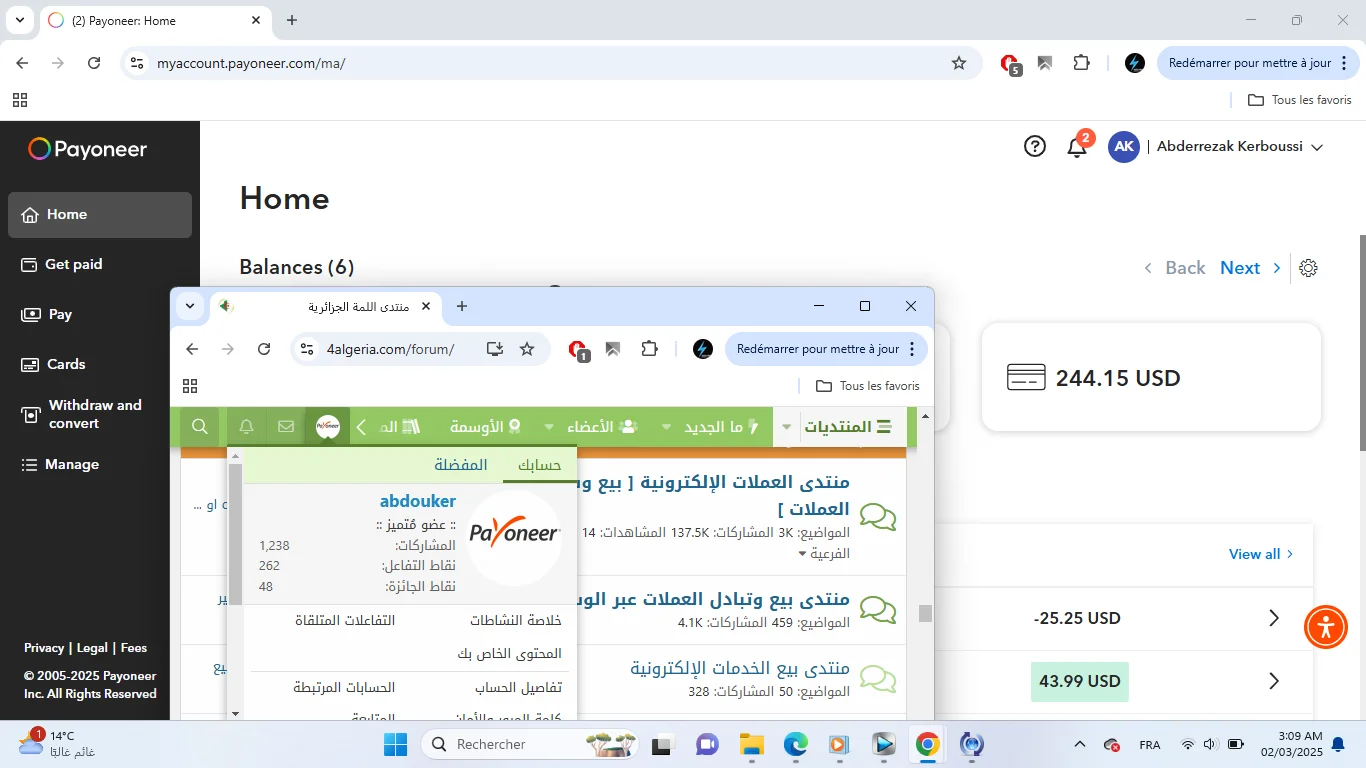Expand the الأعضاء forum menu dropdown
This screenshot has height=768, width=1366.
coord(549,427)
